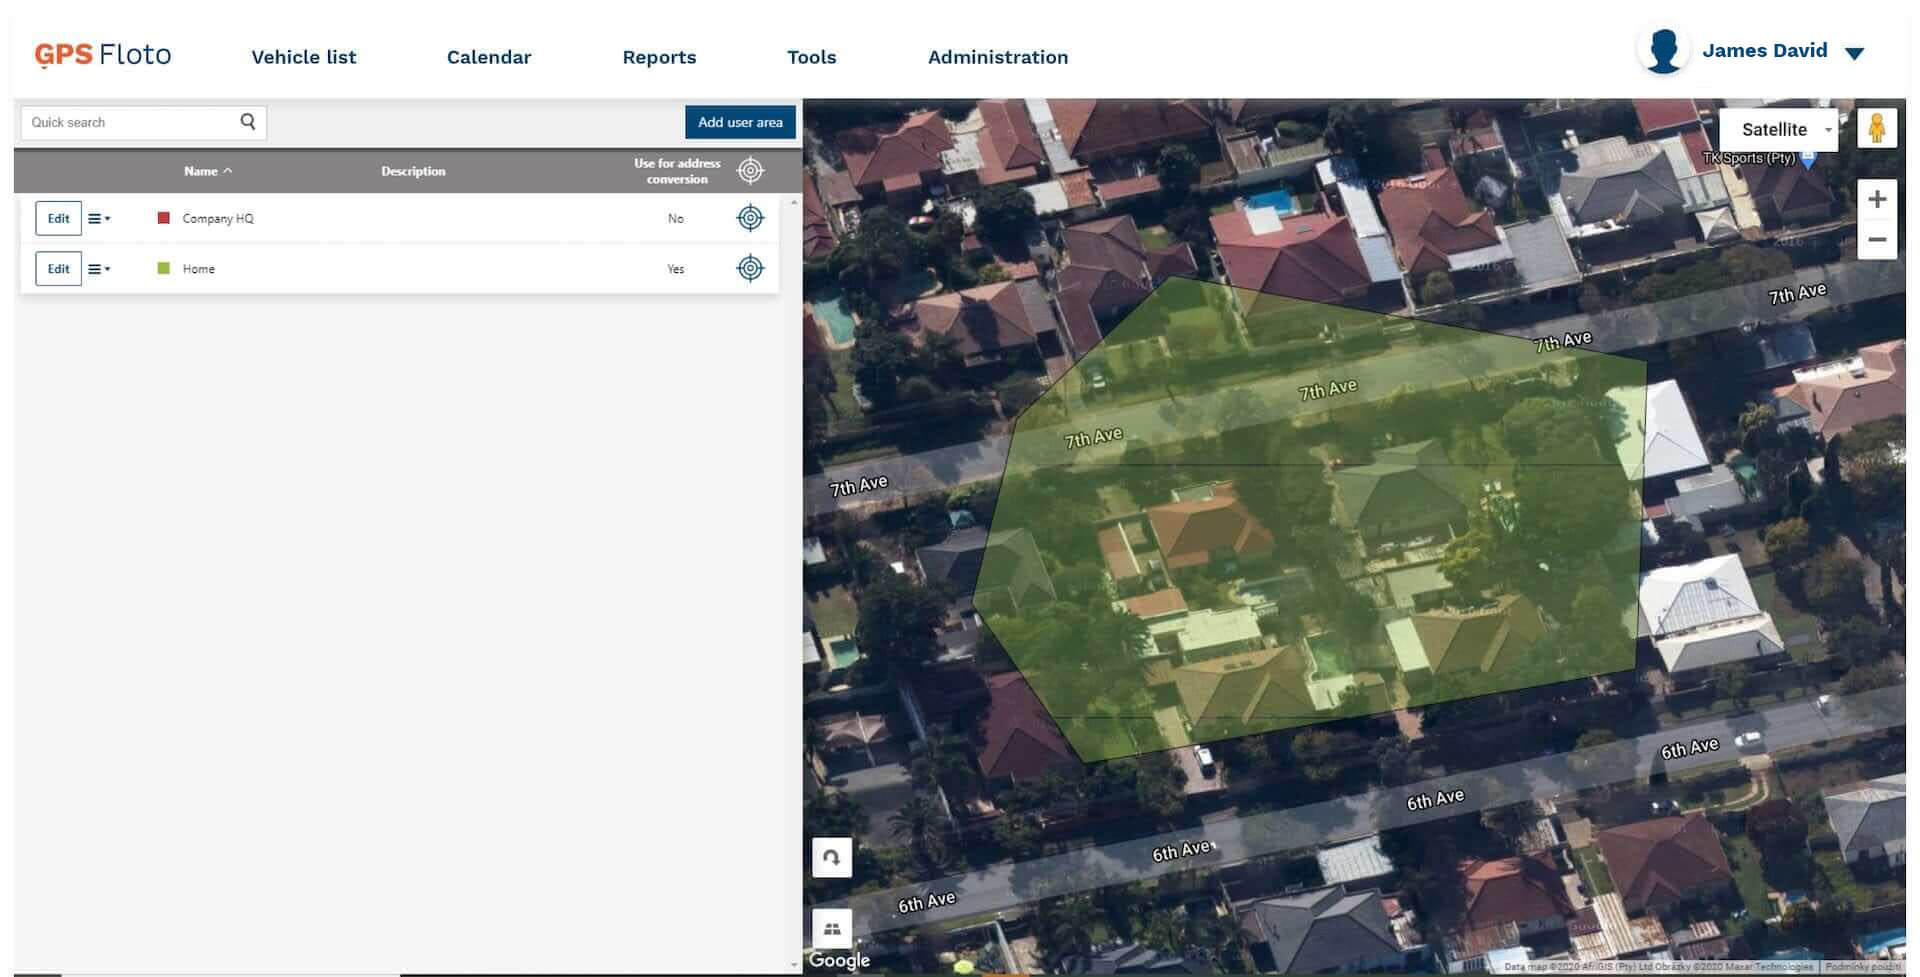Click the Quick search input field
Screen dimensions: 1920x977
coord(130,122)
